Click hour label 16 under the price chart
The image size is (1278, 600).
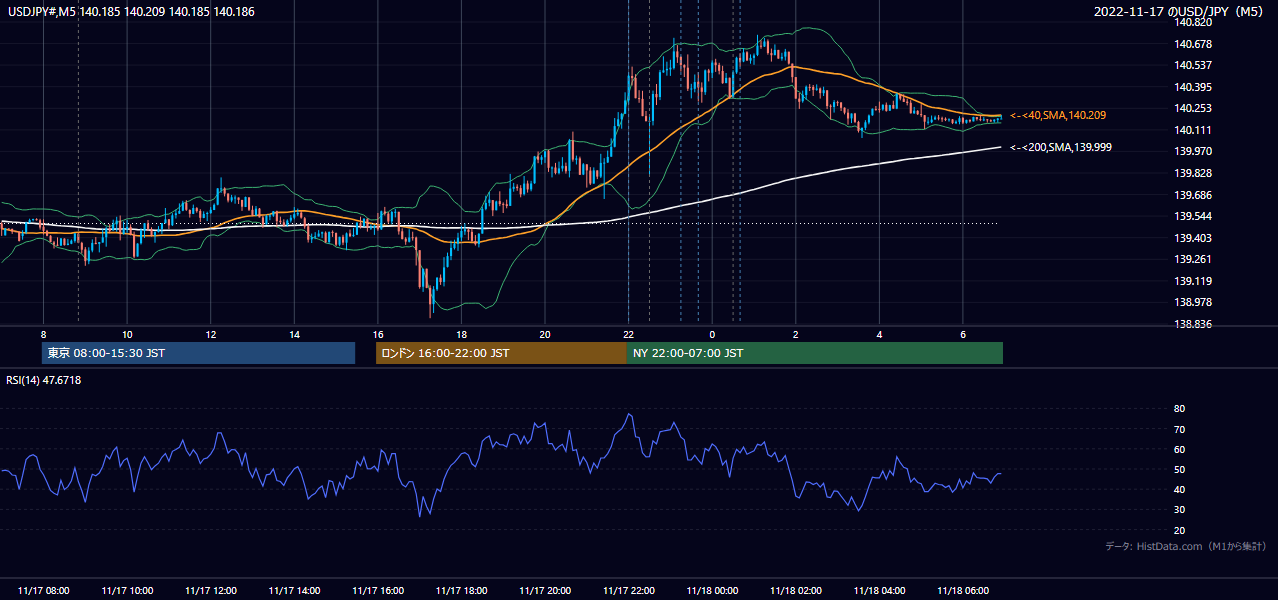coord(378,334)
